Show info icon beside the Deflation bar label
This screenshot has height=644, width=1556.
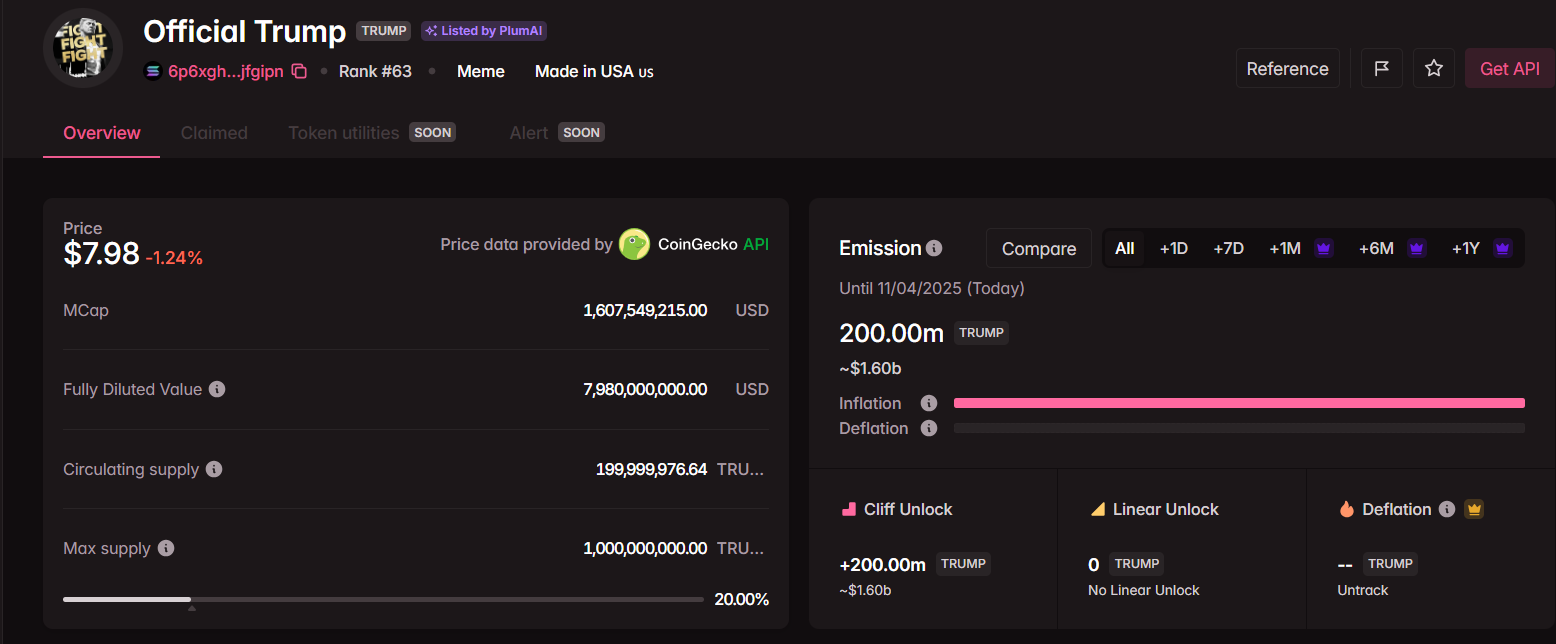click(x=929, y=428)
